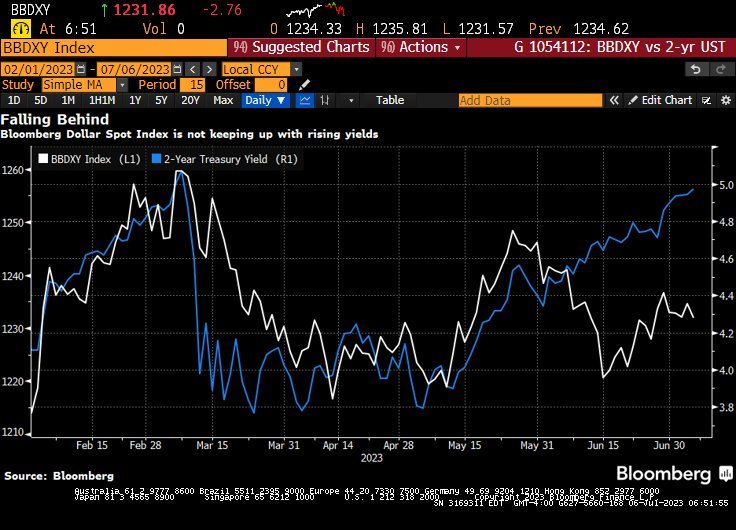Click the redo arrow icon
The height and width of the screenshot is (530, 736).
click(720, 69)
